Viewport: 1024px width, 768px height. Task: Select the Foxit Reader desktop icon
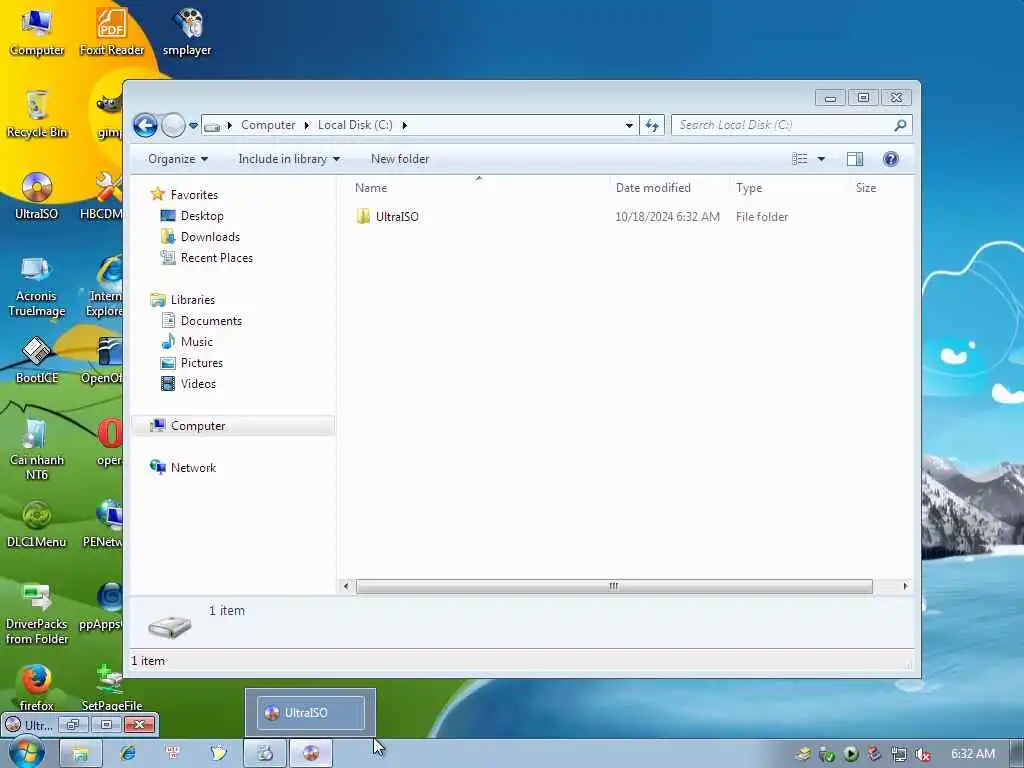[112, 32]
